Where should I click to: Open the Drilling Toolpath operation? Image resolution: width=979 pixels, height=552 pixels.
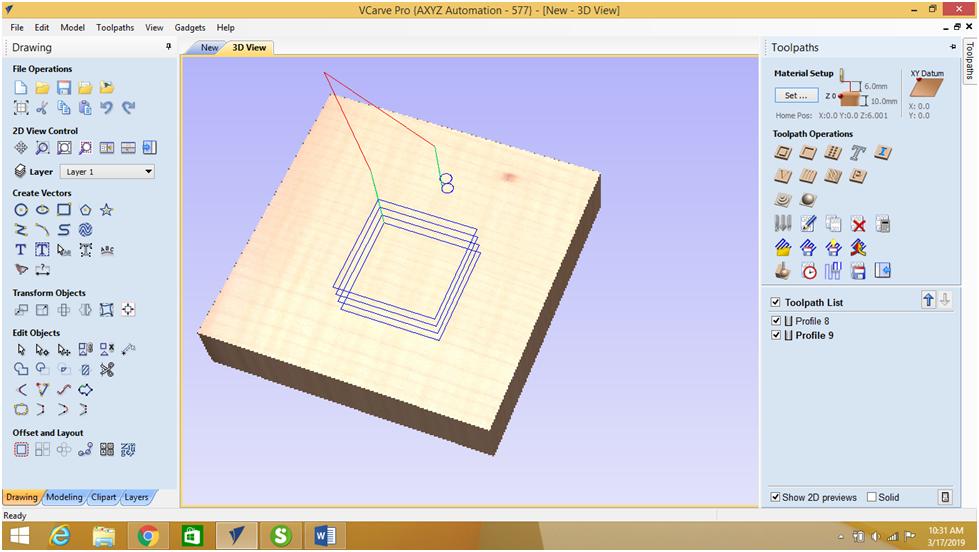point(833,152)
